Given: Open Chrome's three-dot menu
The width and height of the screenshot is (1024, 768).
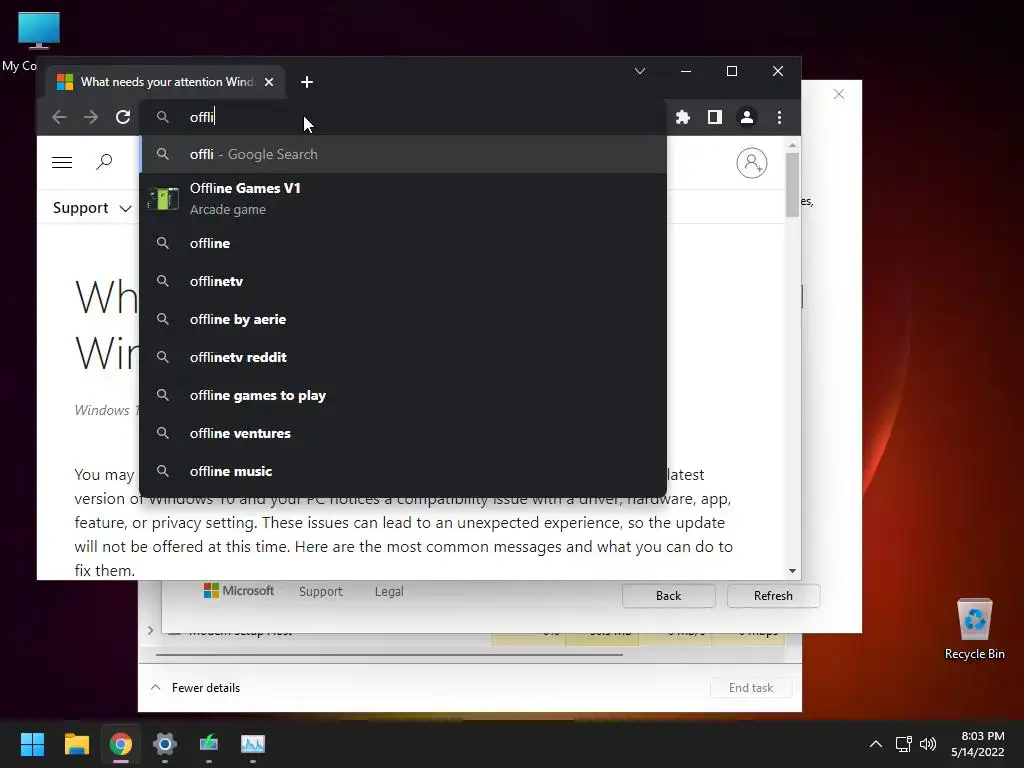Looking at the screenshot, I should click(779, 117).
